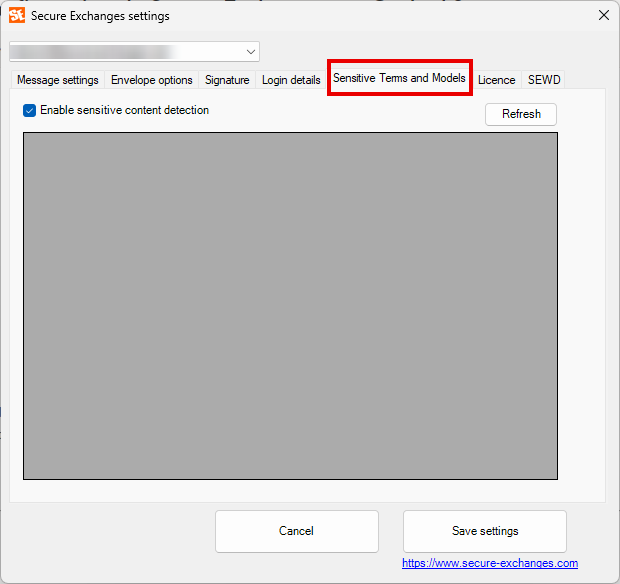
Task: Go to the Signature tab
Action: point(227,80)
